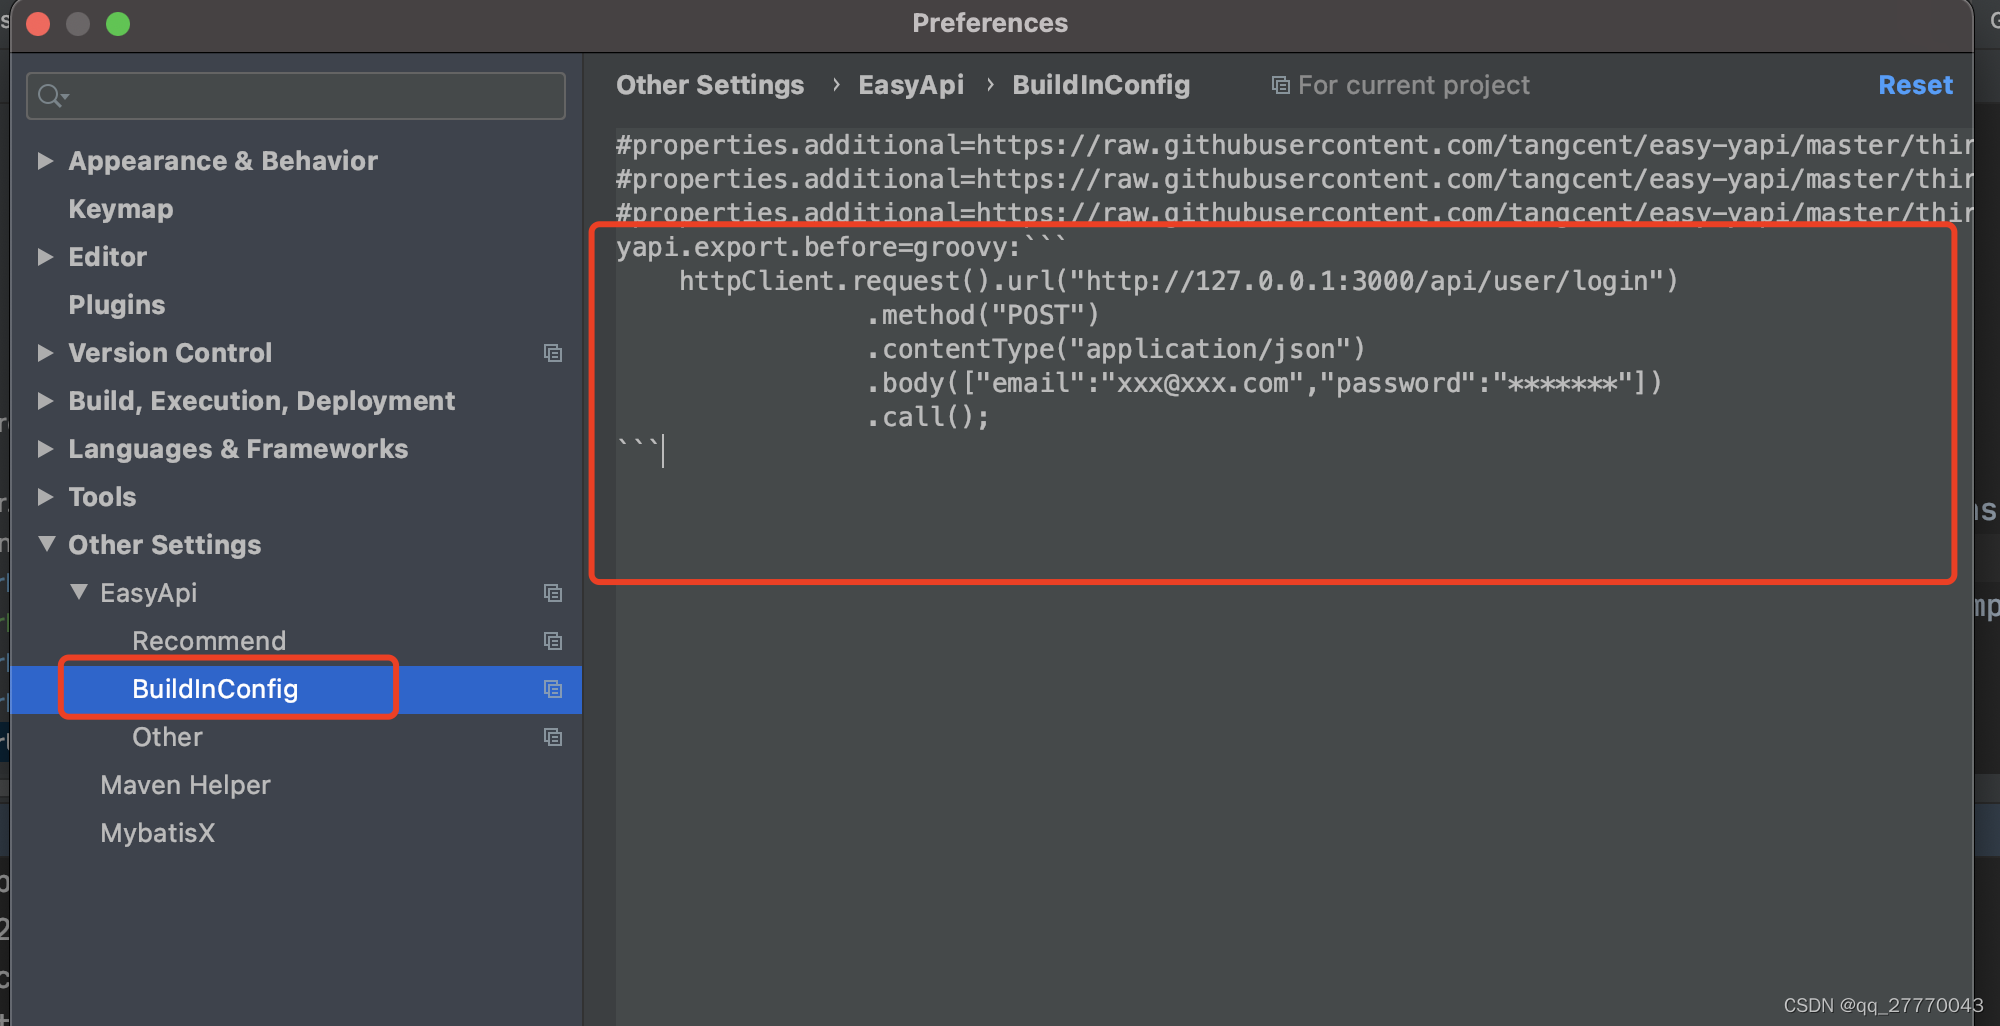Select the Tools label

[102, 497]
